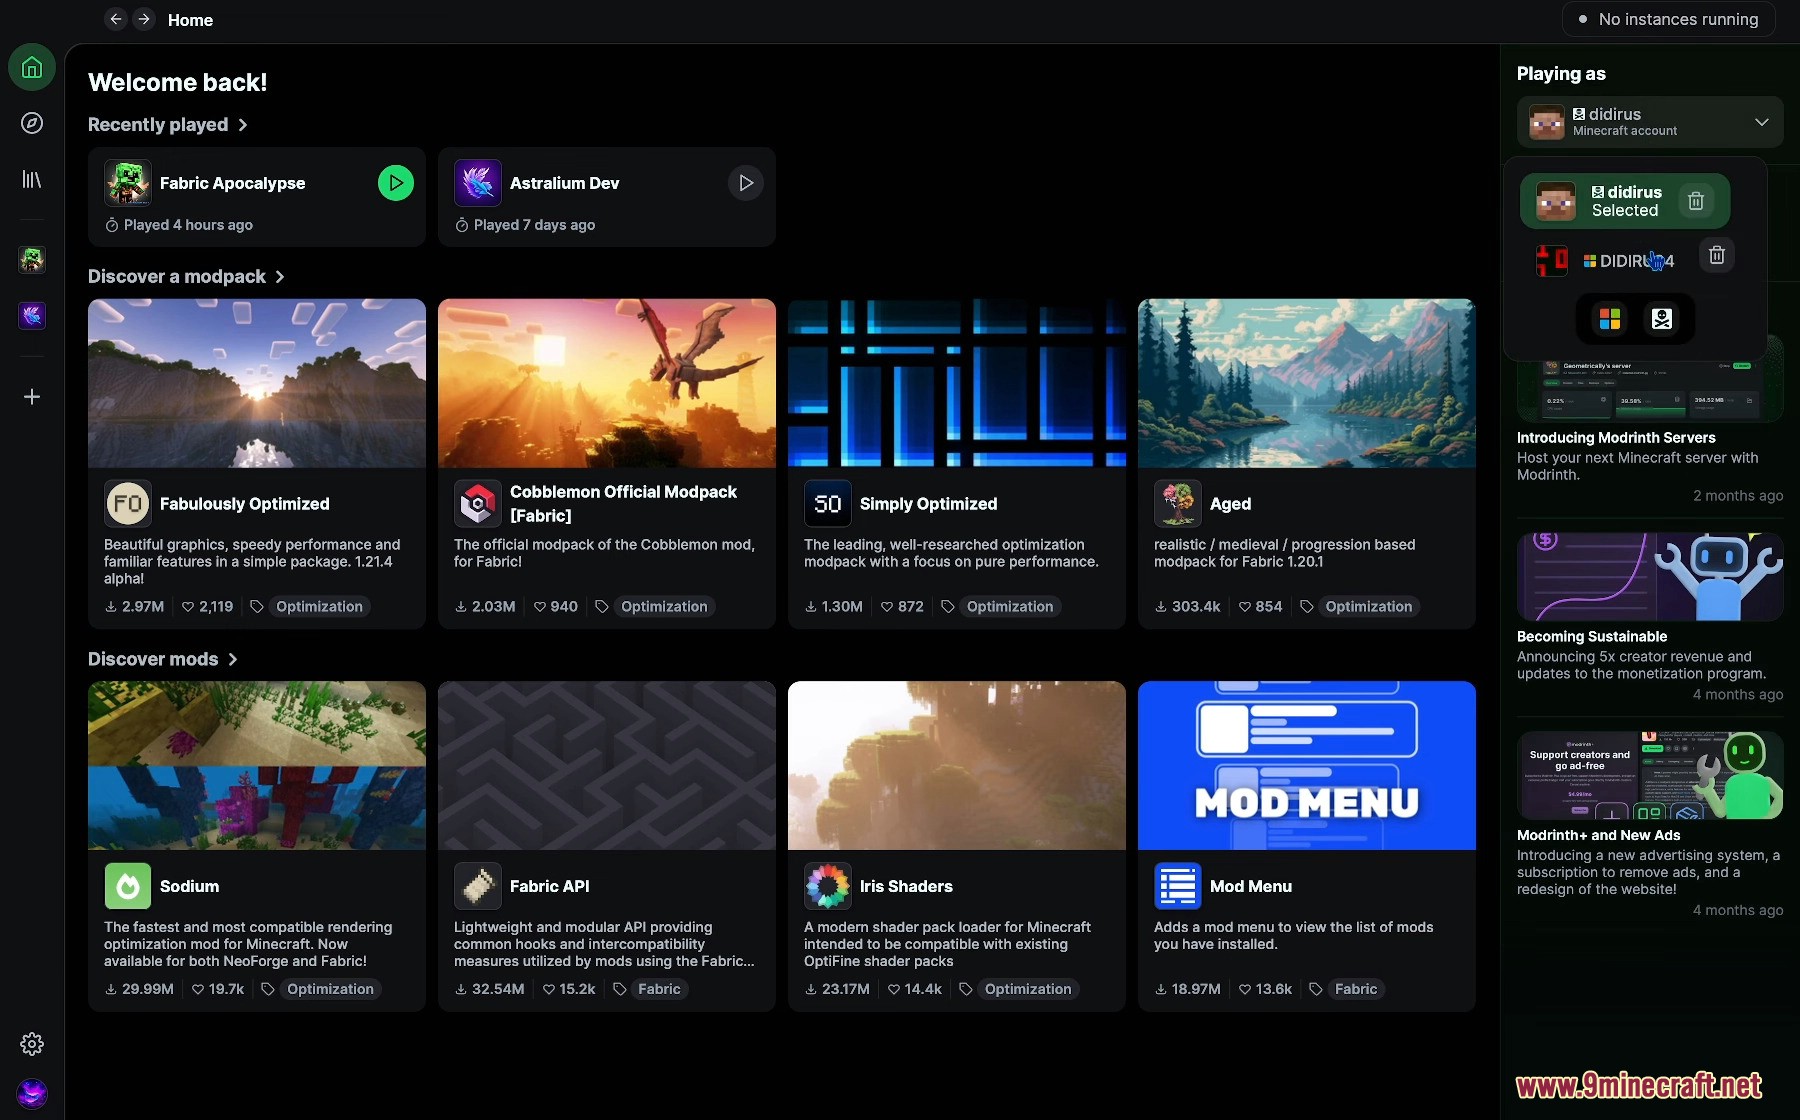Expand the Discover a modpack section
Viewport: 1800px width, 1120px height.
pos(186,277)
